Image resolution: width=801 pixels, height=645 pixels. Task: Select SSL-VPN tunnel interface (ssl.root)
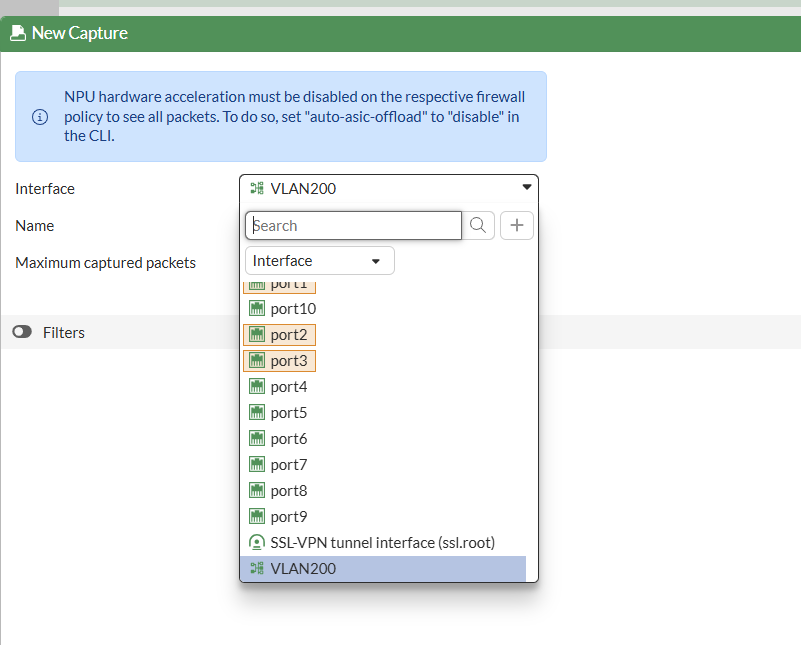[x=382, y=543]
